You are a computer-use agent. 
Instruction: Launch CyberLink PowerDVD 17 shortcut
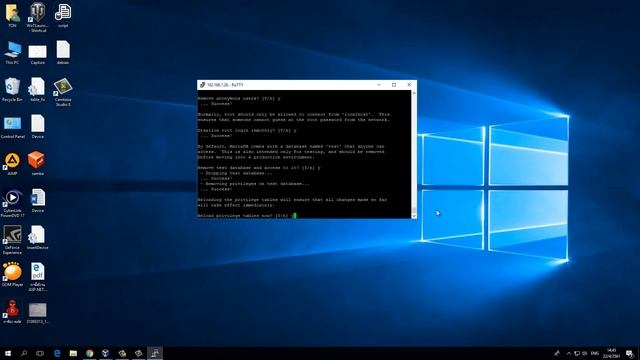[x=12, y=203]
